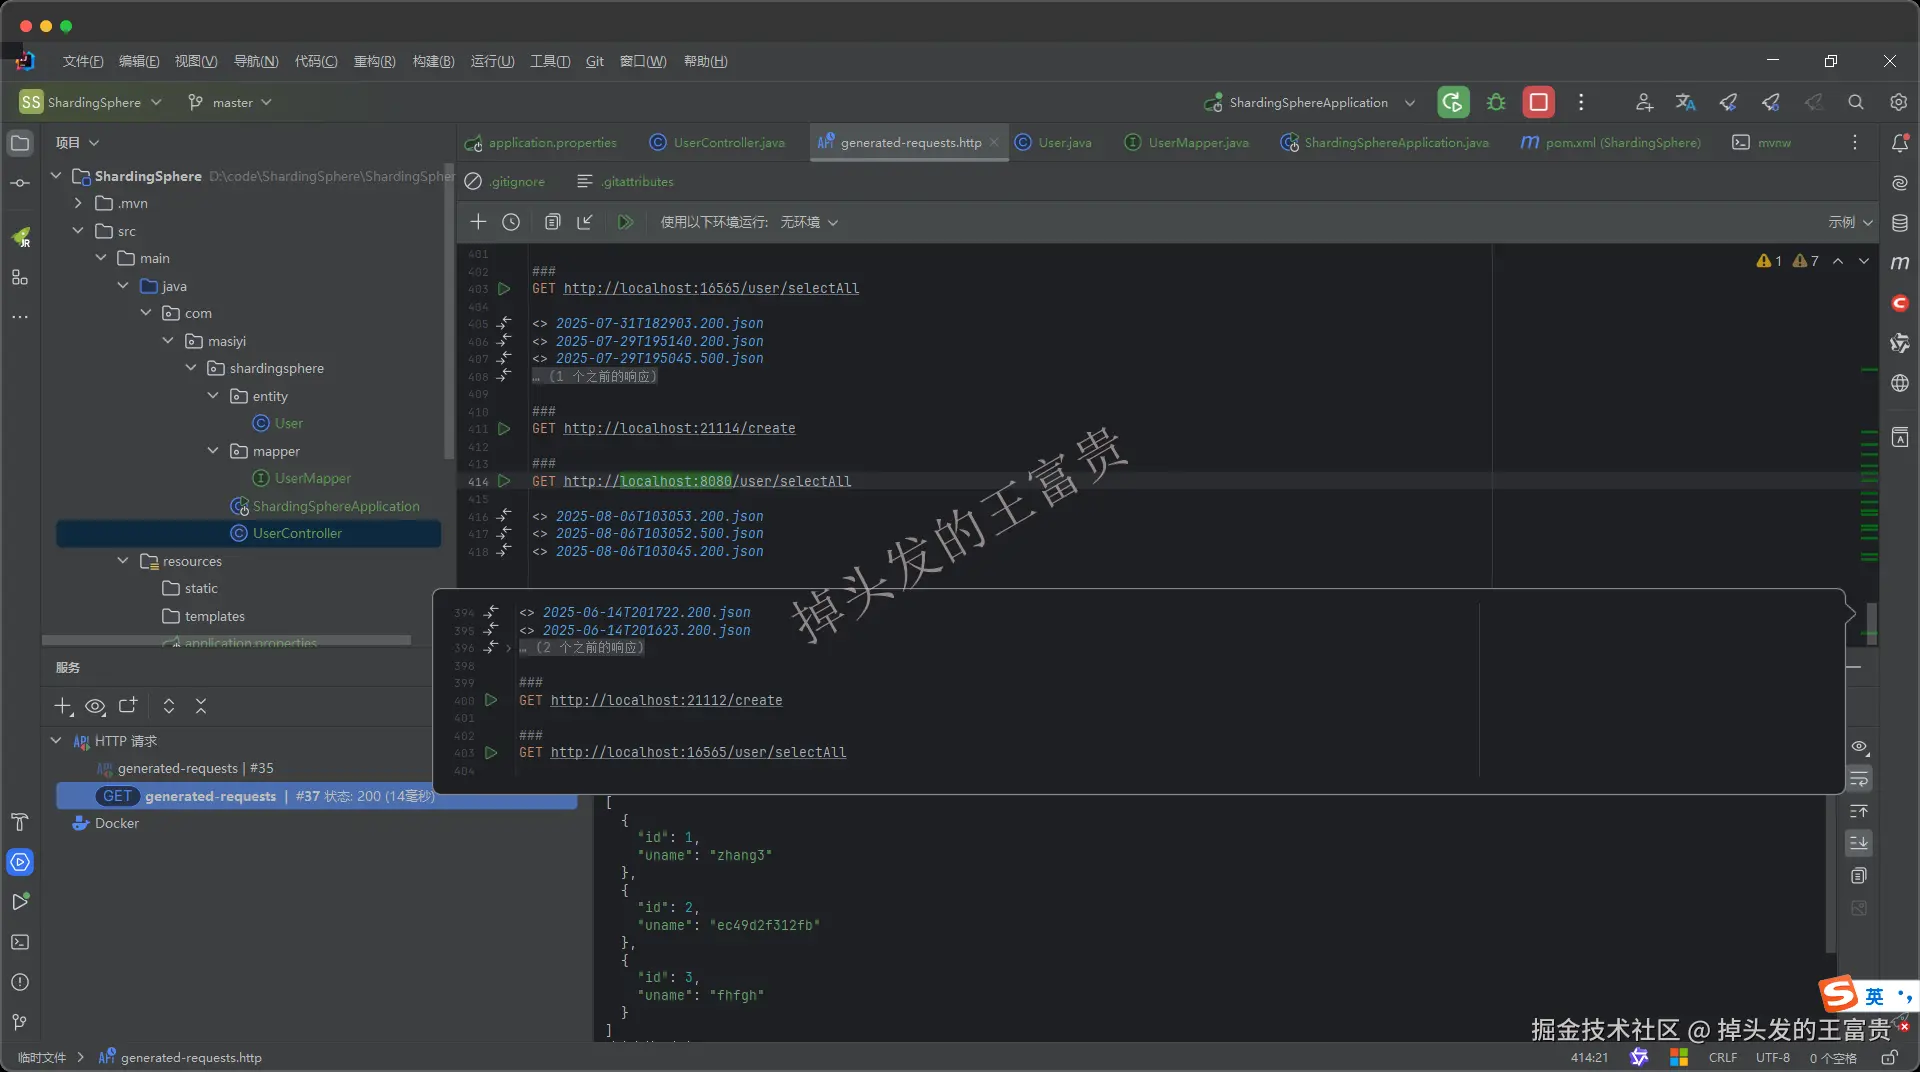Run all requests in file

[x=625, y=222]
